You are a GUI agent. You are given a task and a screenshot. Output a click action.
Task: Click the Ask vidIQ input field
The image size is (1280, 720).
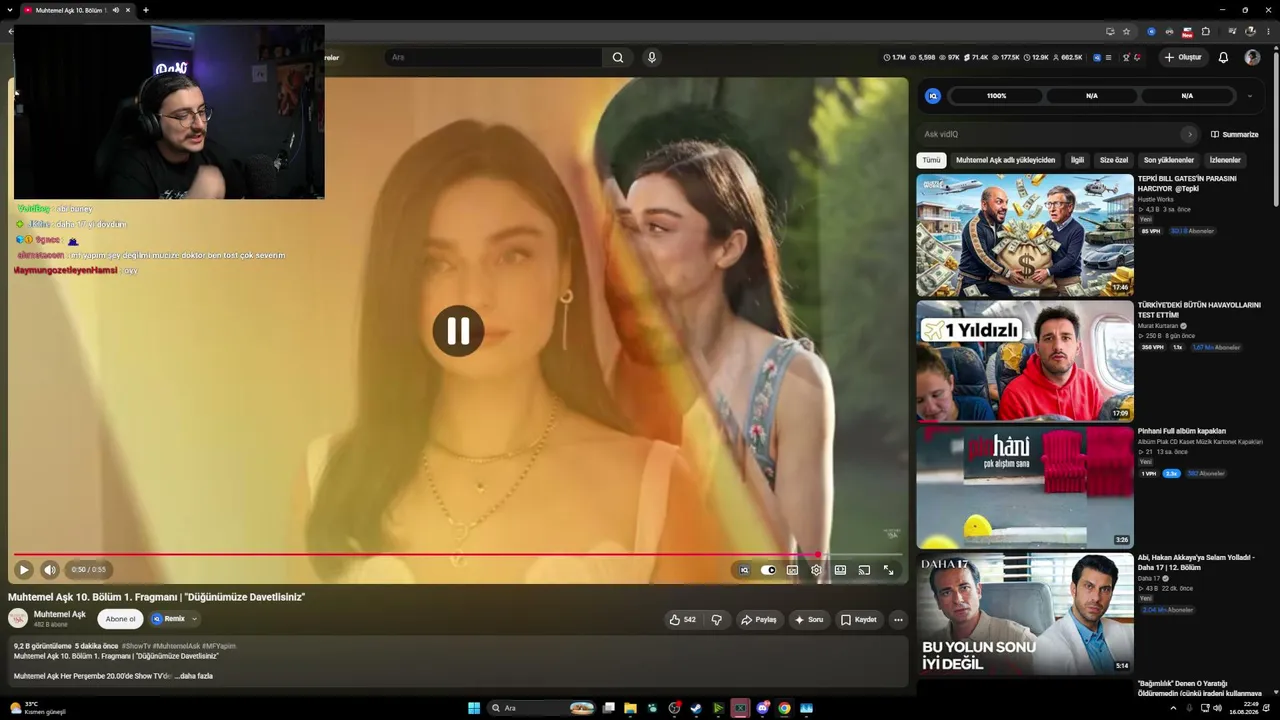click(1050, 134)
